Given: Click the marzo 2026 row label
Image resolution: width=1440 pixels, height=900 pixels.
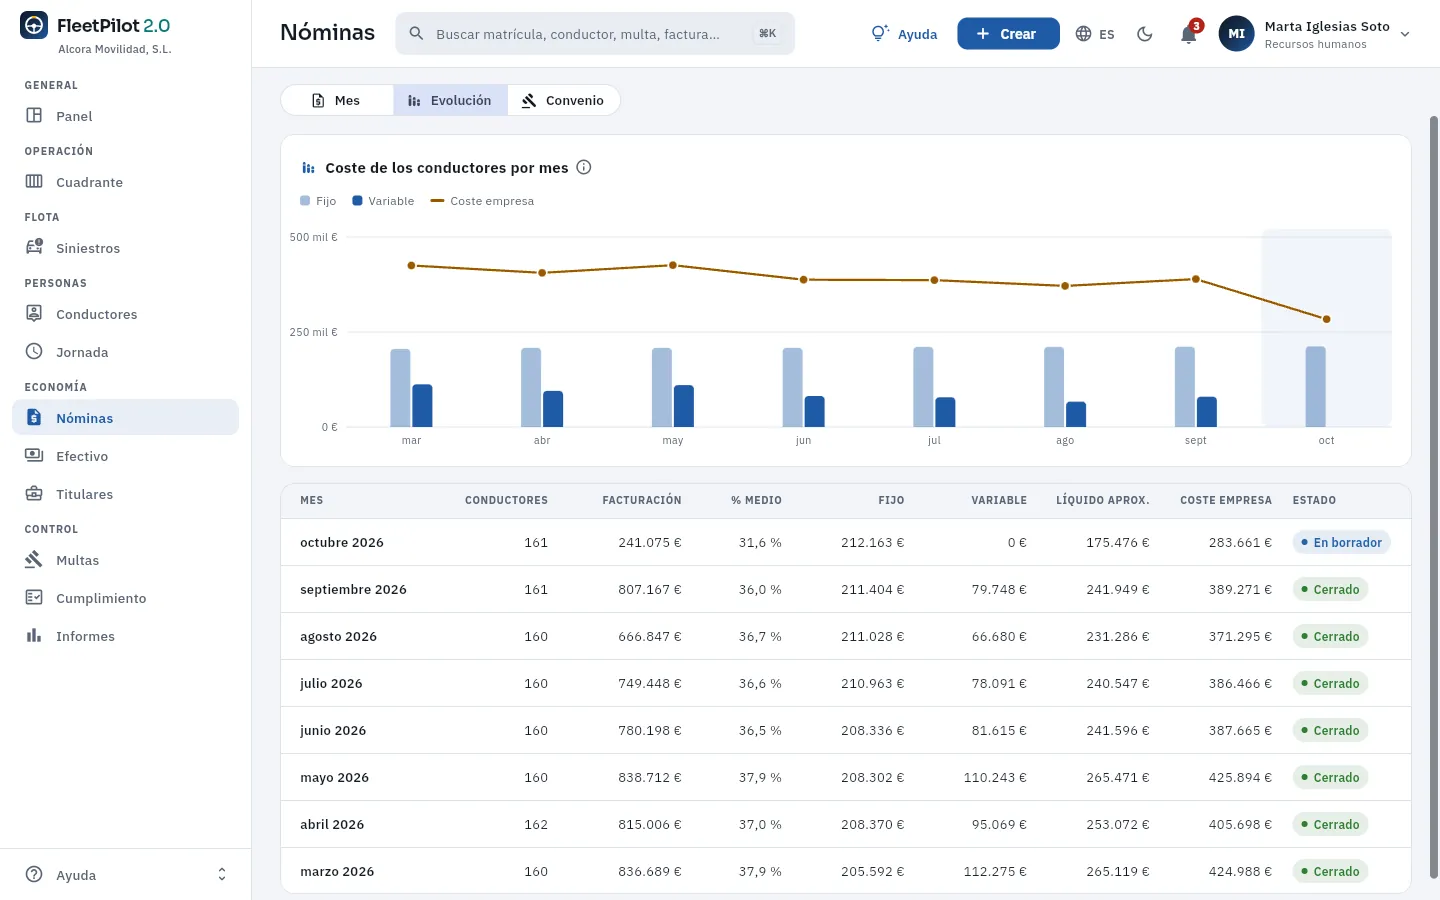Looking at the screenshot, I should pyautogui.click(x=337, y=871).
